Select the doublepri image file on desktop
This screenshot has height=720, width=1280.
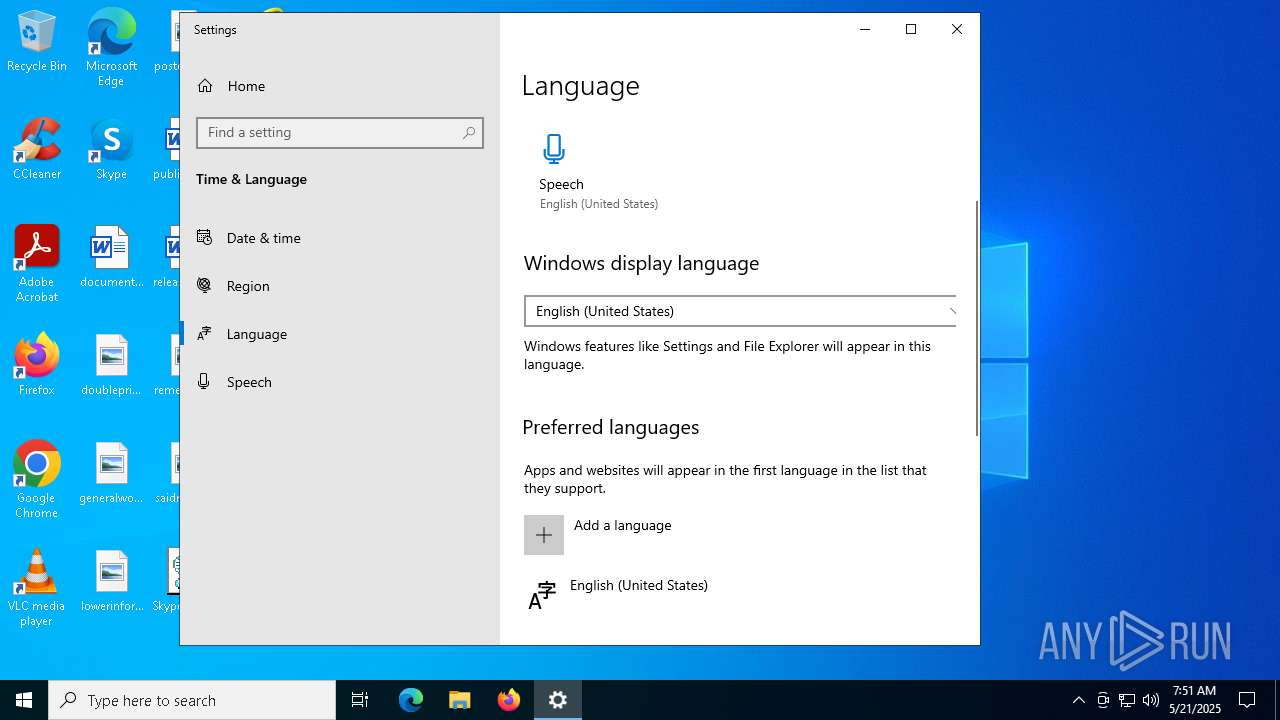point(111,366)
